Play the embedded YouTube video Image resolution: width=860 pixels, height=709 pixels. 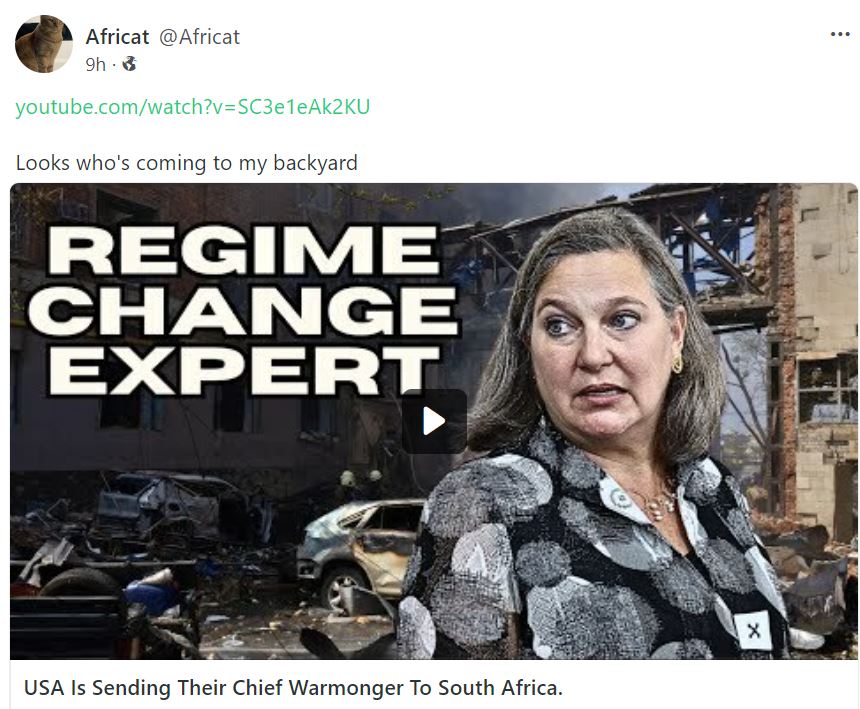coord(434,421)
